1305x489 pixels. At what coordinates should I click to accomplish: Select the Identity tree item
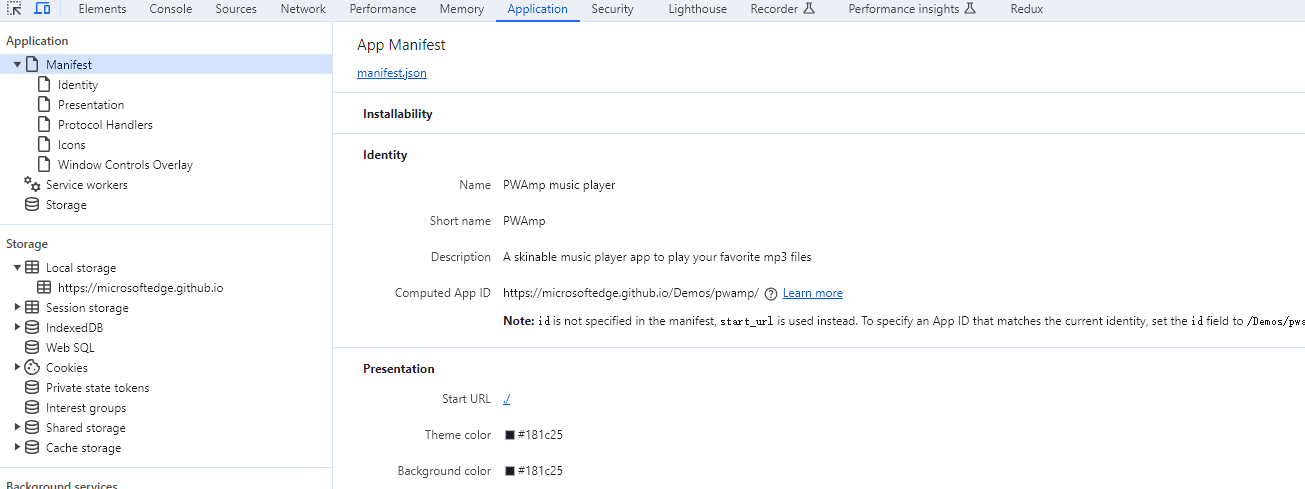[x=78, y=85]
